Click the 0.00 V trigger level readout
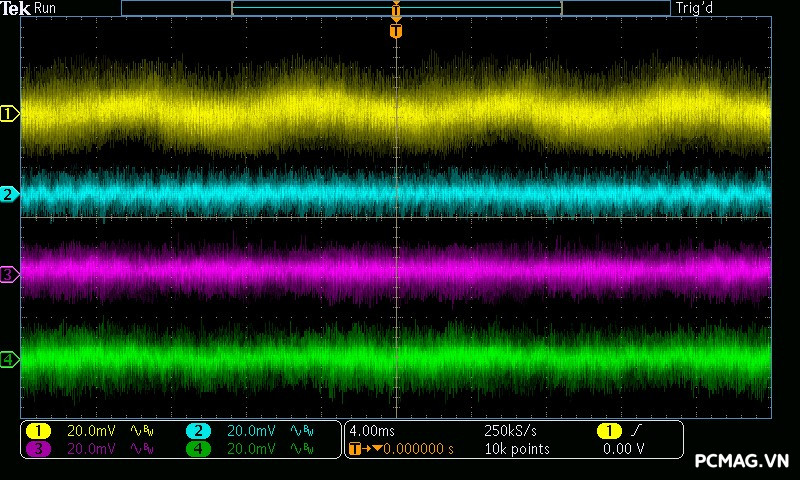 click(x=623, y=449)
